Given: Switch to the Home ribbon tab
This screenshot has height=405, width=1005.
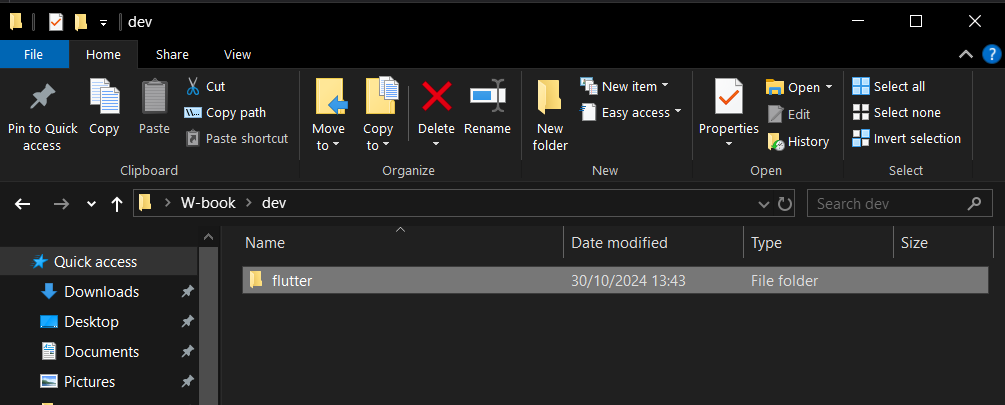Looking at the screenshot, I should pyautogui.click(x=103, y=54).
